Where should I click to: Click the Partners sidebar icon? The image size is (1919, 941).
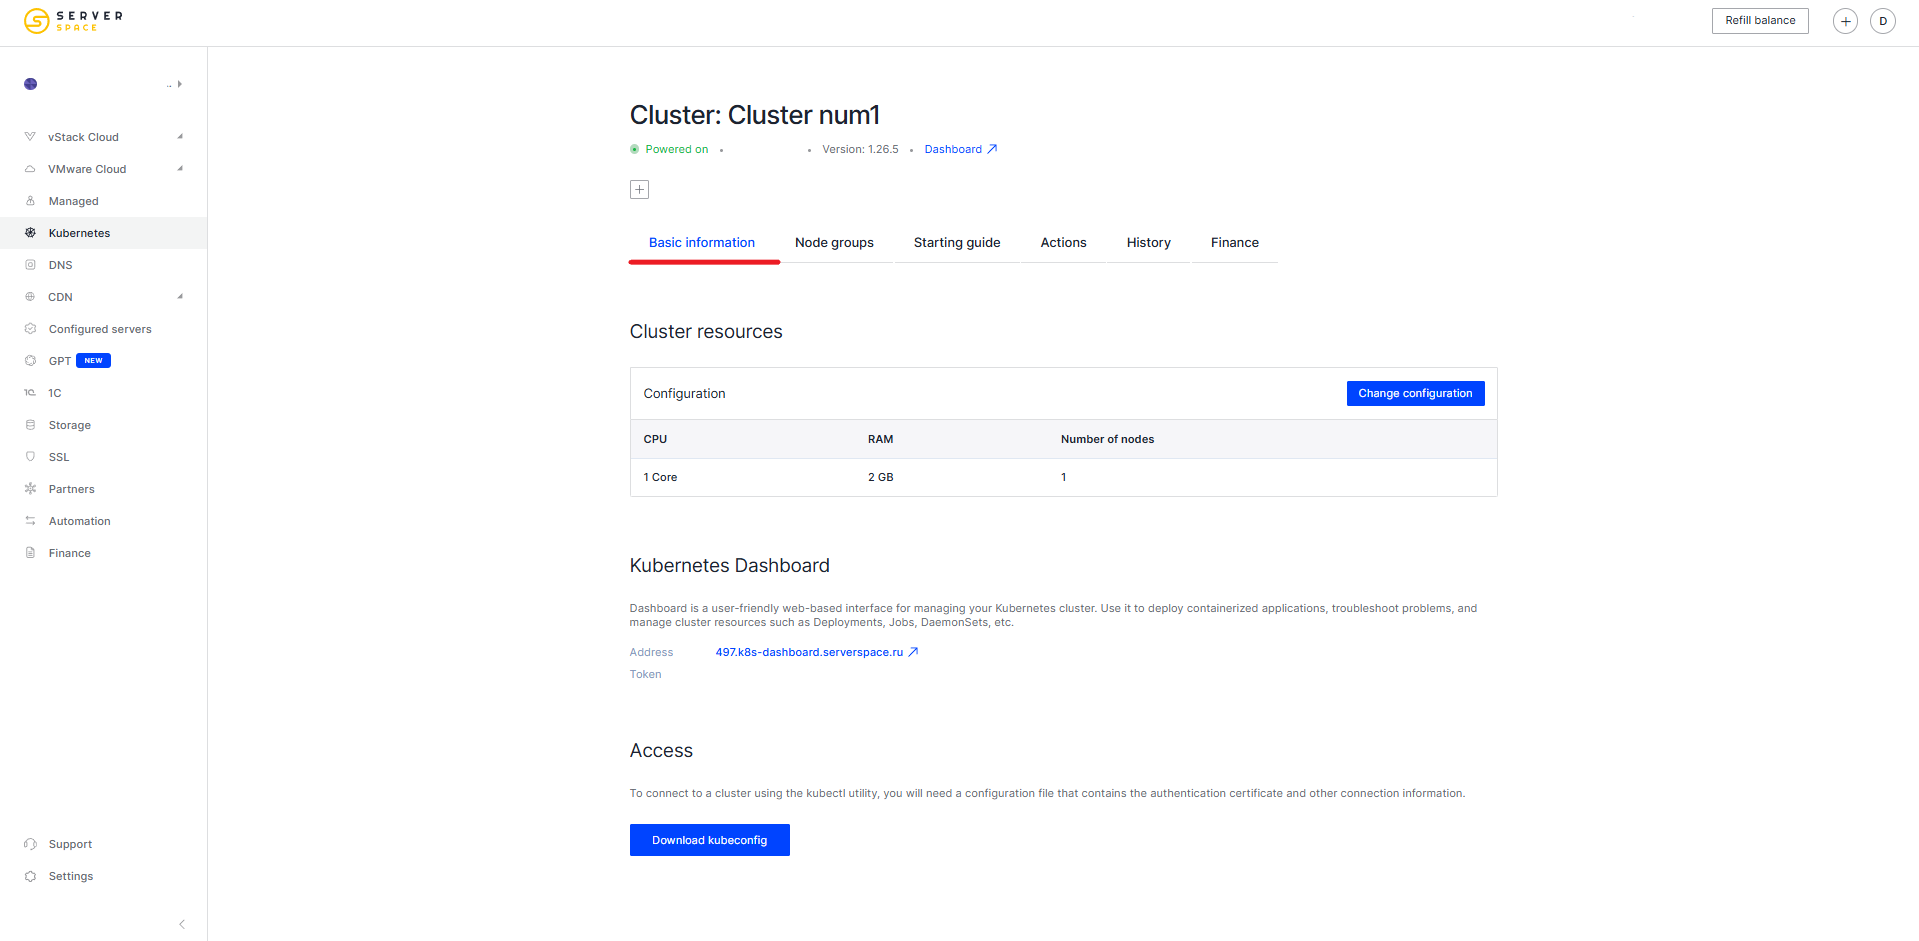click(30, 489)
